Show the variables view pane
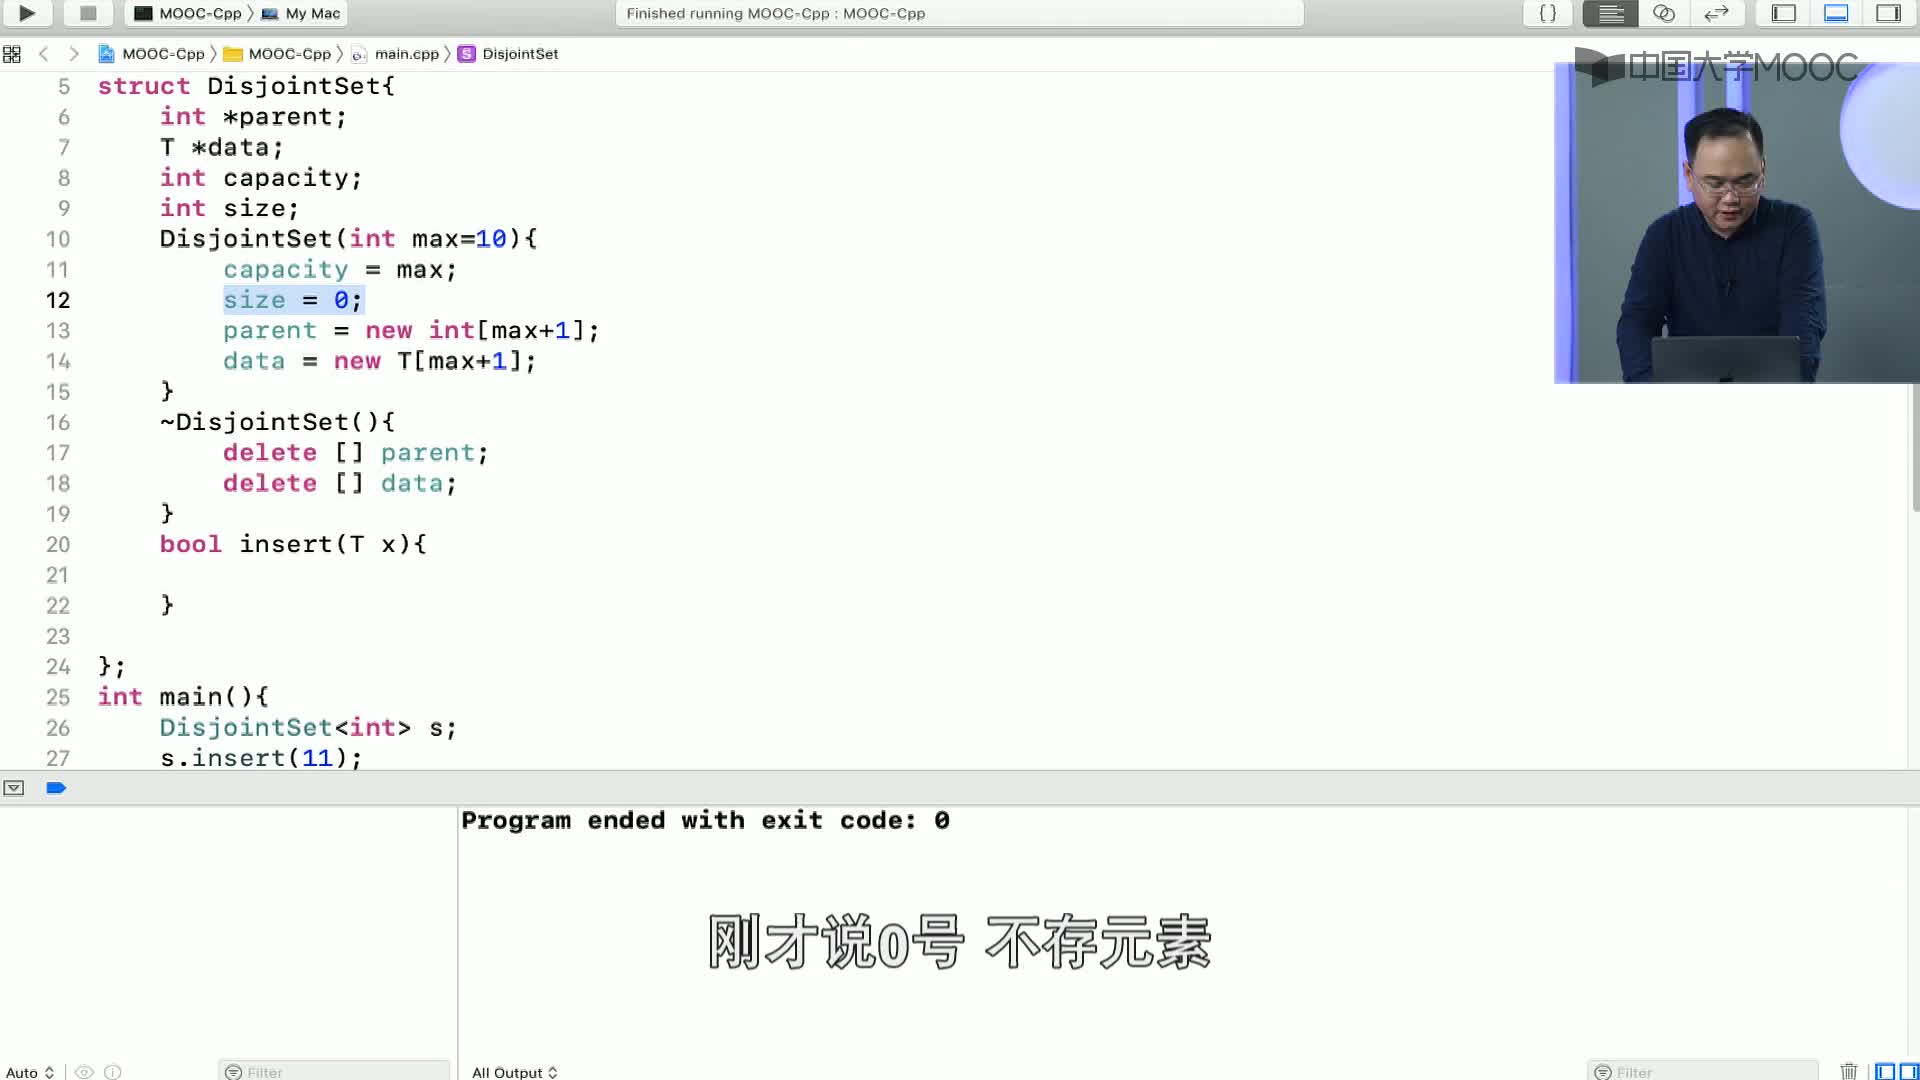The height and width of the screenshot is (1080, 1920). click(x=1885, y=1072)
